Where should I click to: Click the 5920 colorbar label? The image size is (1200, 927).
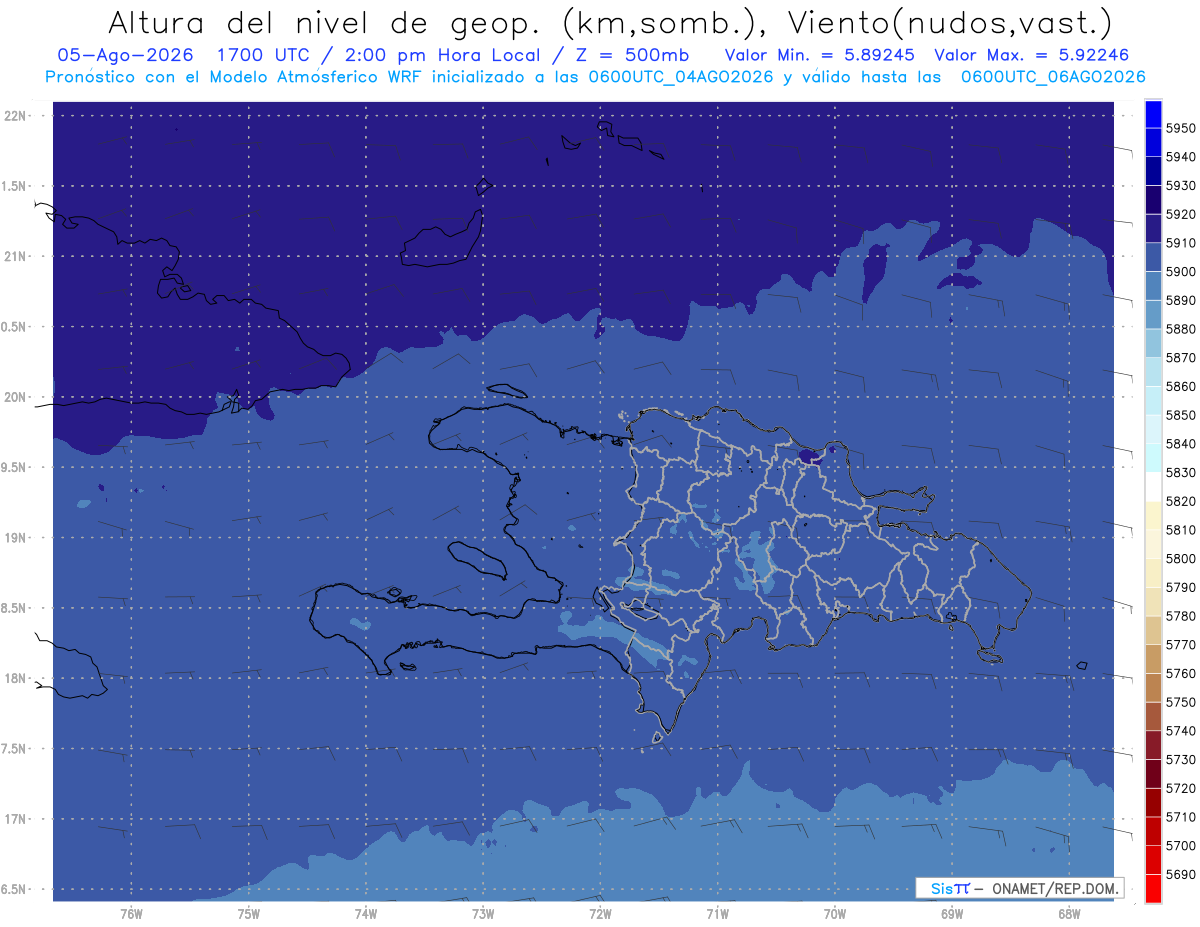[x=1181, y=215]
